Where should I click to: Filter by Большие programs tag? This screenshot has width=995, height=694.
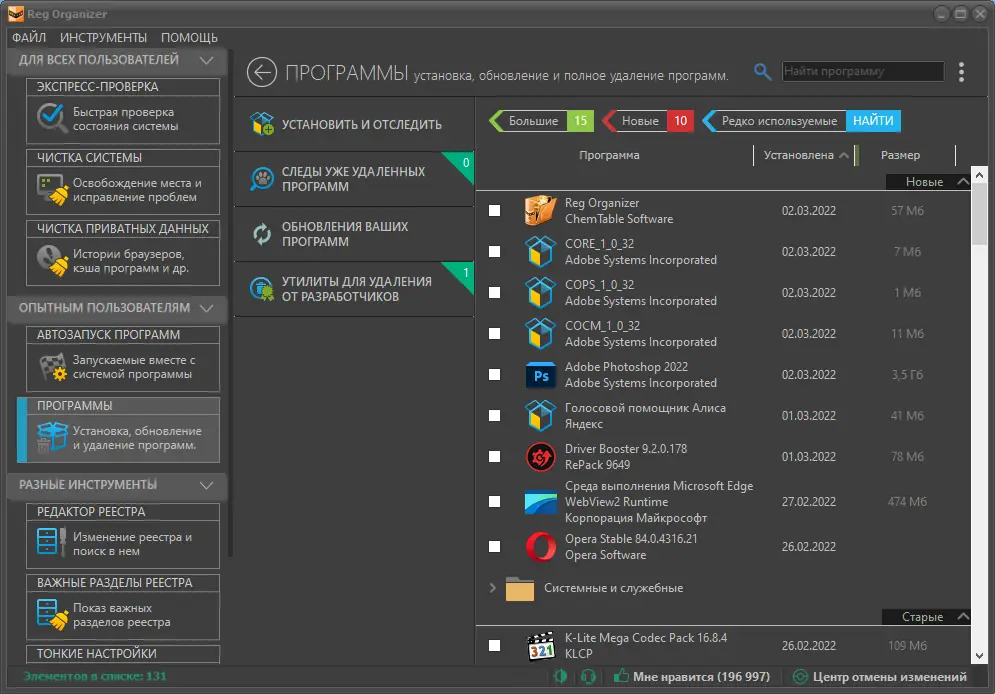point(541,121)
